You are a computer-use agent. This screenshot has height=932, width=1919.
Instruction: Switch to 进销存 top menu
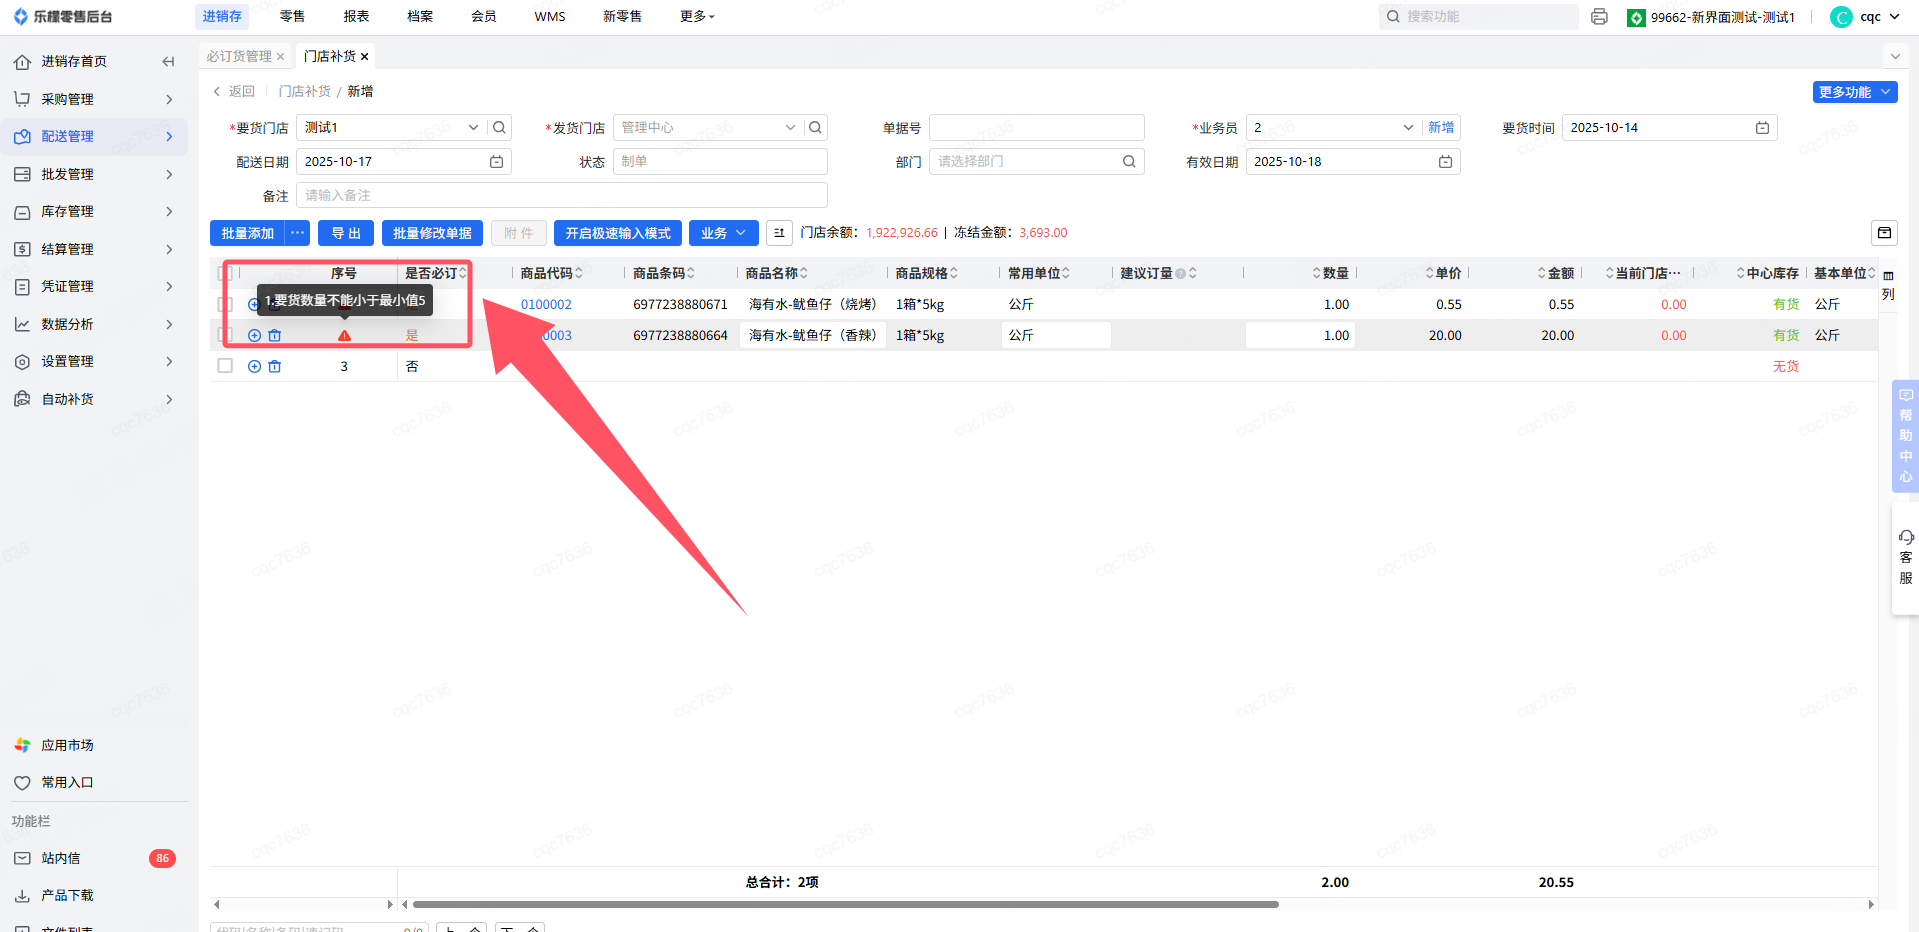pos(222,17)
